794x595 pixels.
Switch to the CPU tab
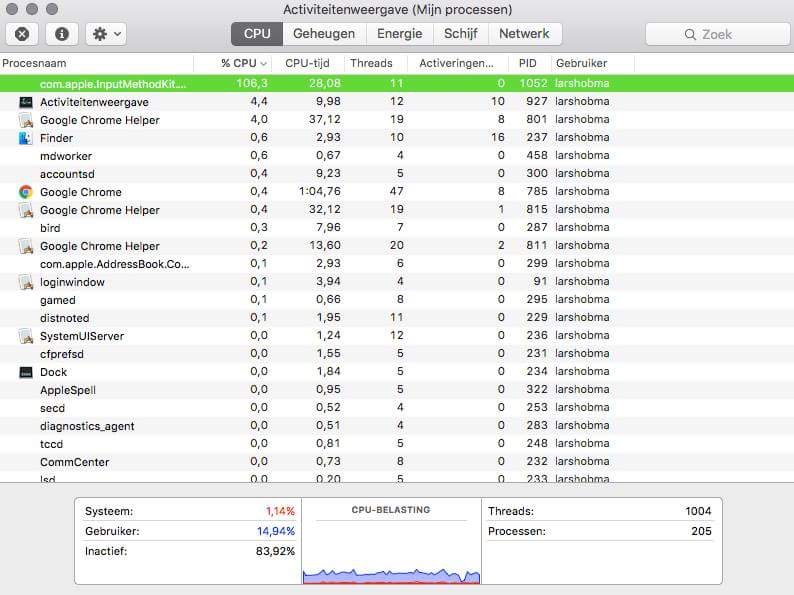(x=257, y=34)
